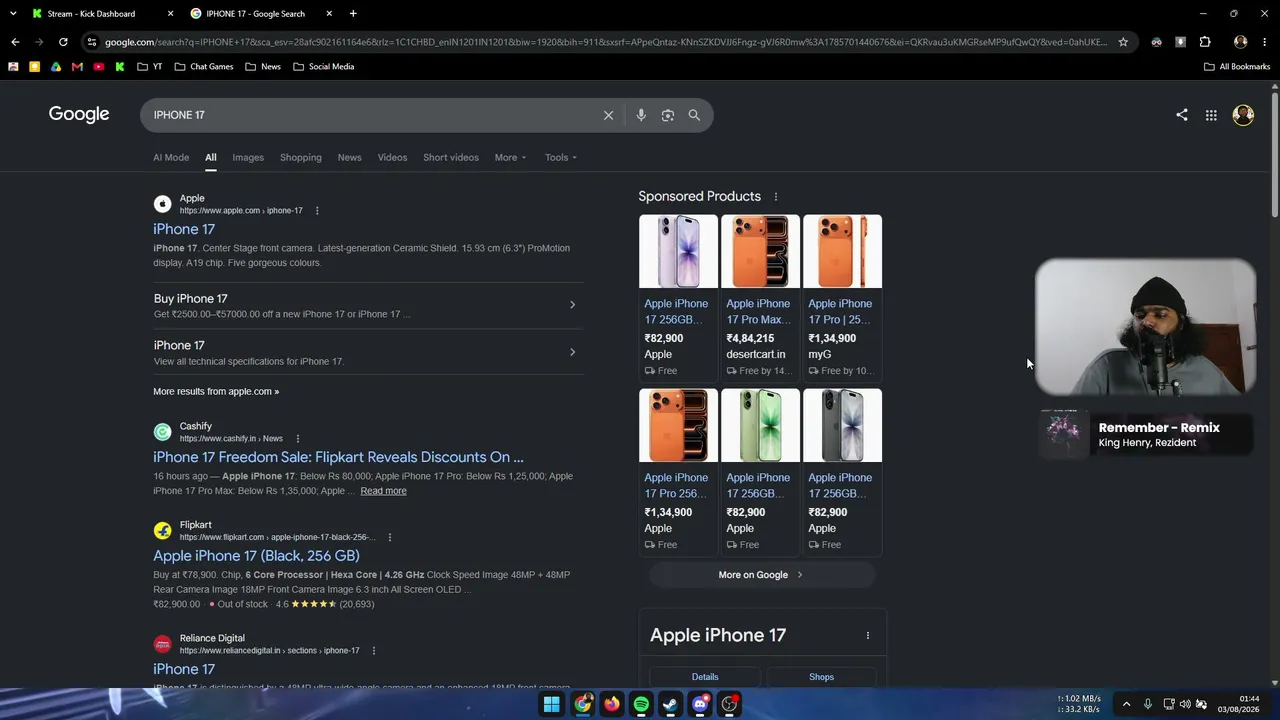
Task: Open the Tools dropdown
Action: (x=561, y=157)
